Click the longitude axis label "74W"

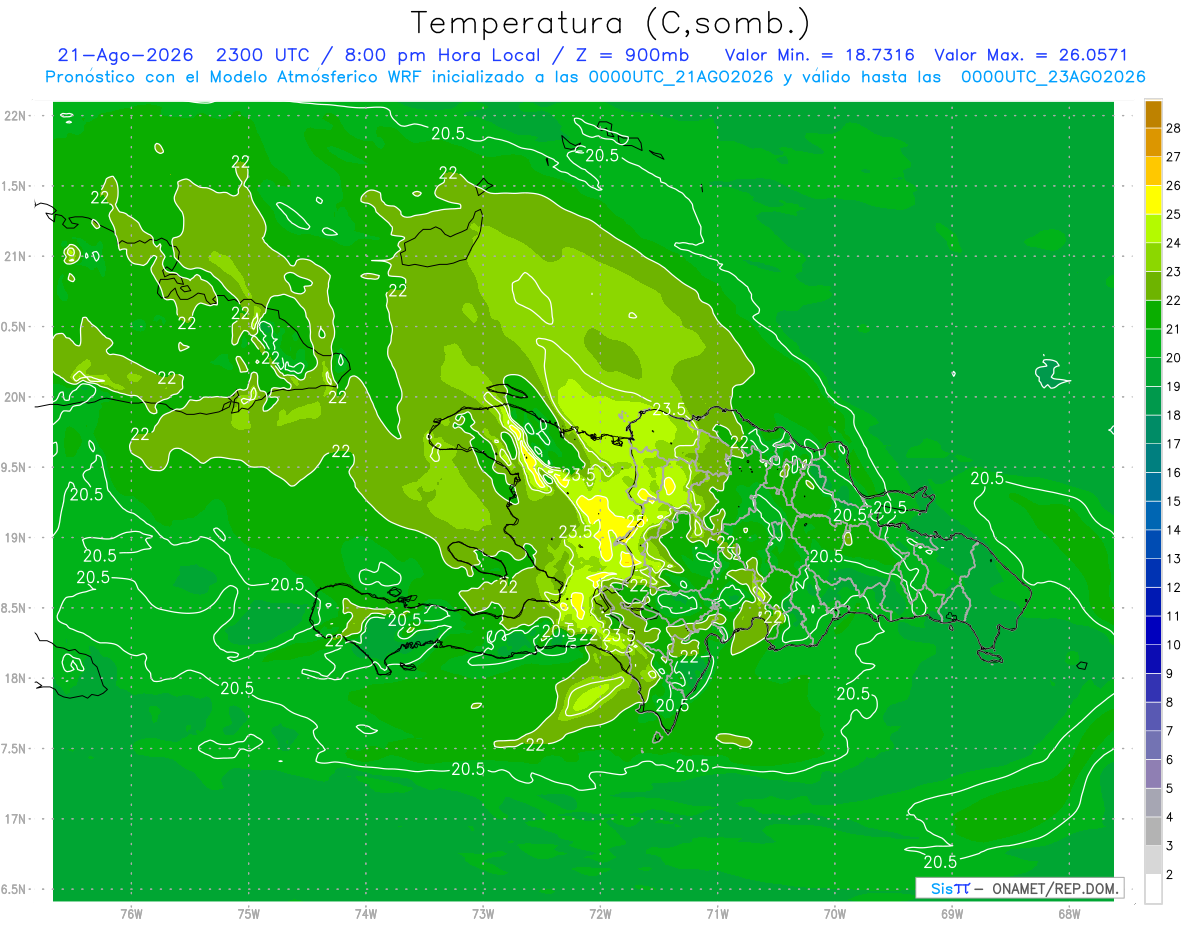(x=366, y=914)
